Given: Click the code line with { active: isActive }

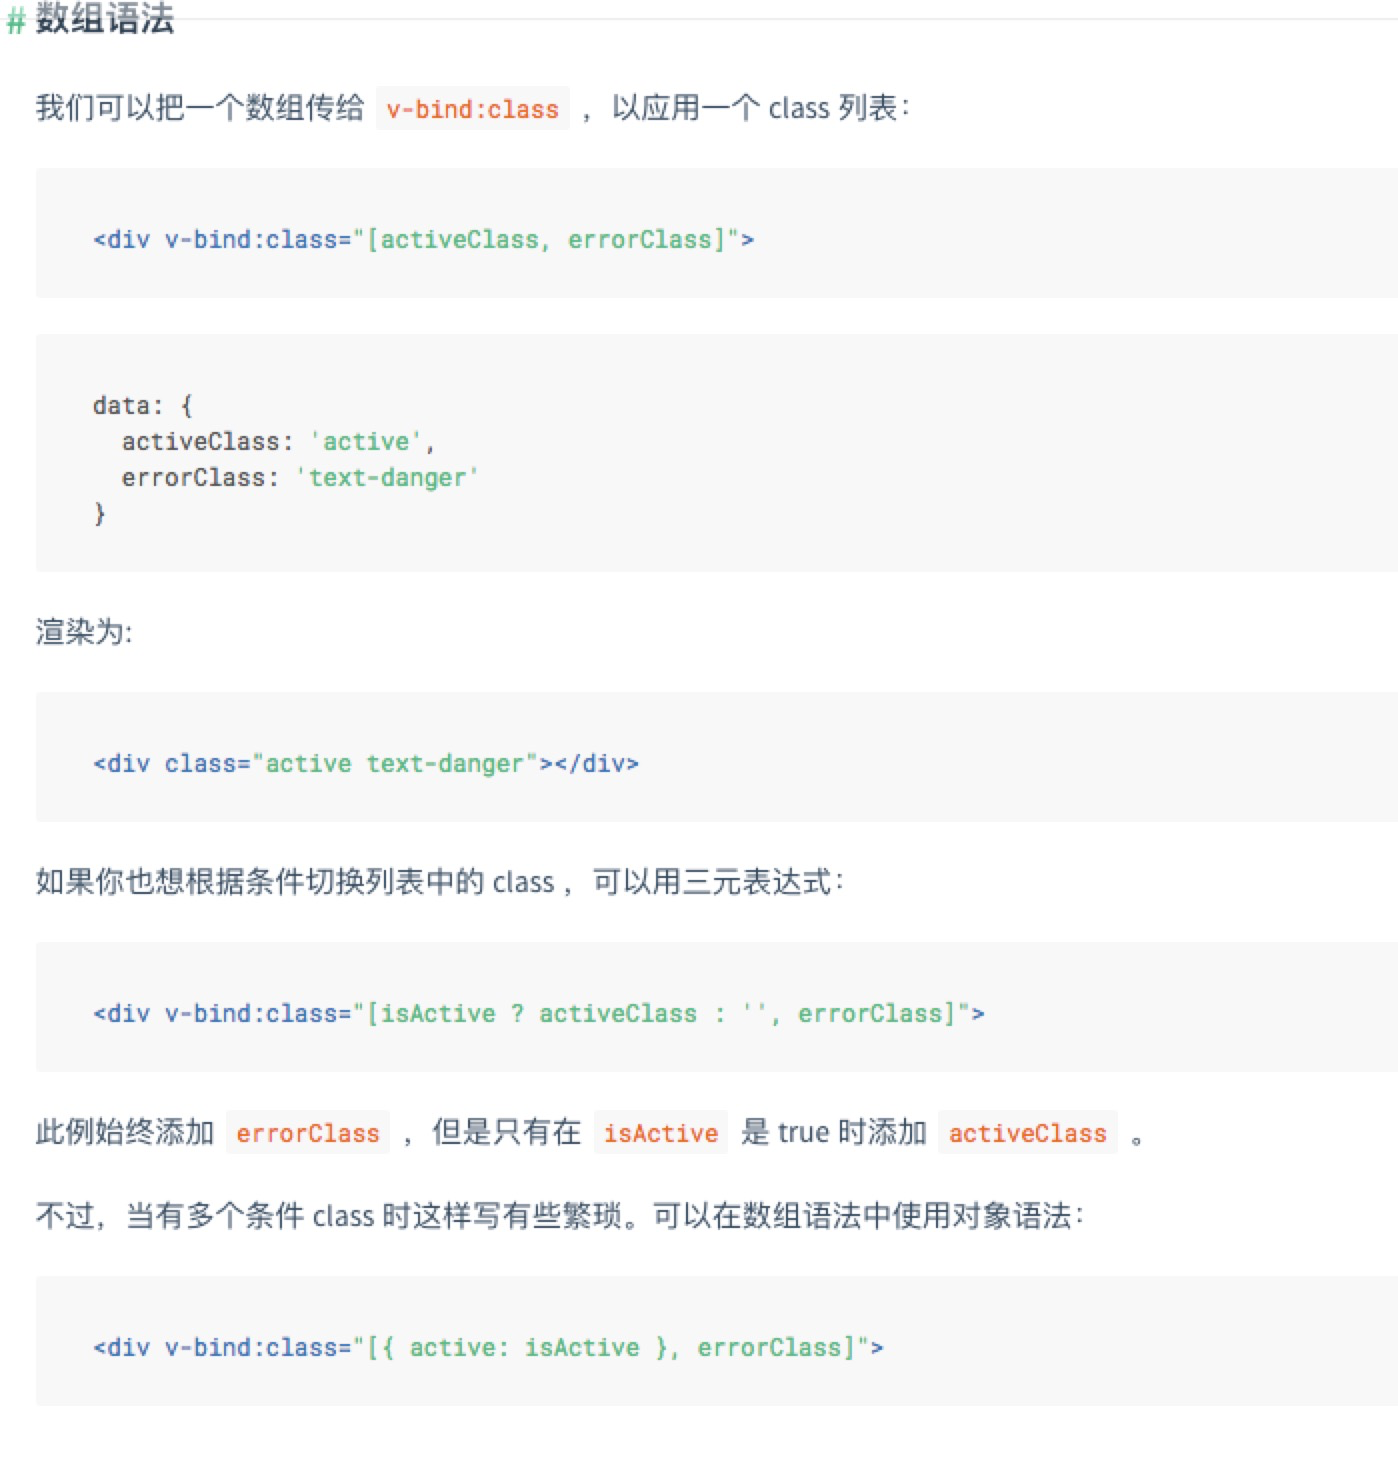Looking at the screenshot, I should click(x=488, y=1348).
